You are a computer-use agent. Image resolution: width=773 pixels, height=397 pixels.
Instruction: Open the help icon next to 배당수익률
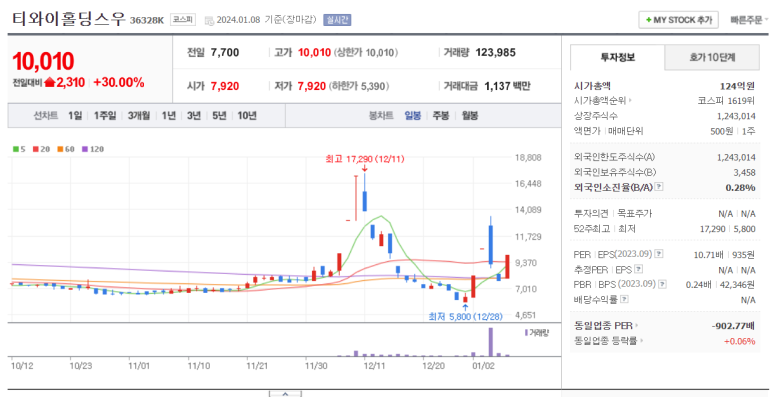point(625,299)
